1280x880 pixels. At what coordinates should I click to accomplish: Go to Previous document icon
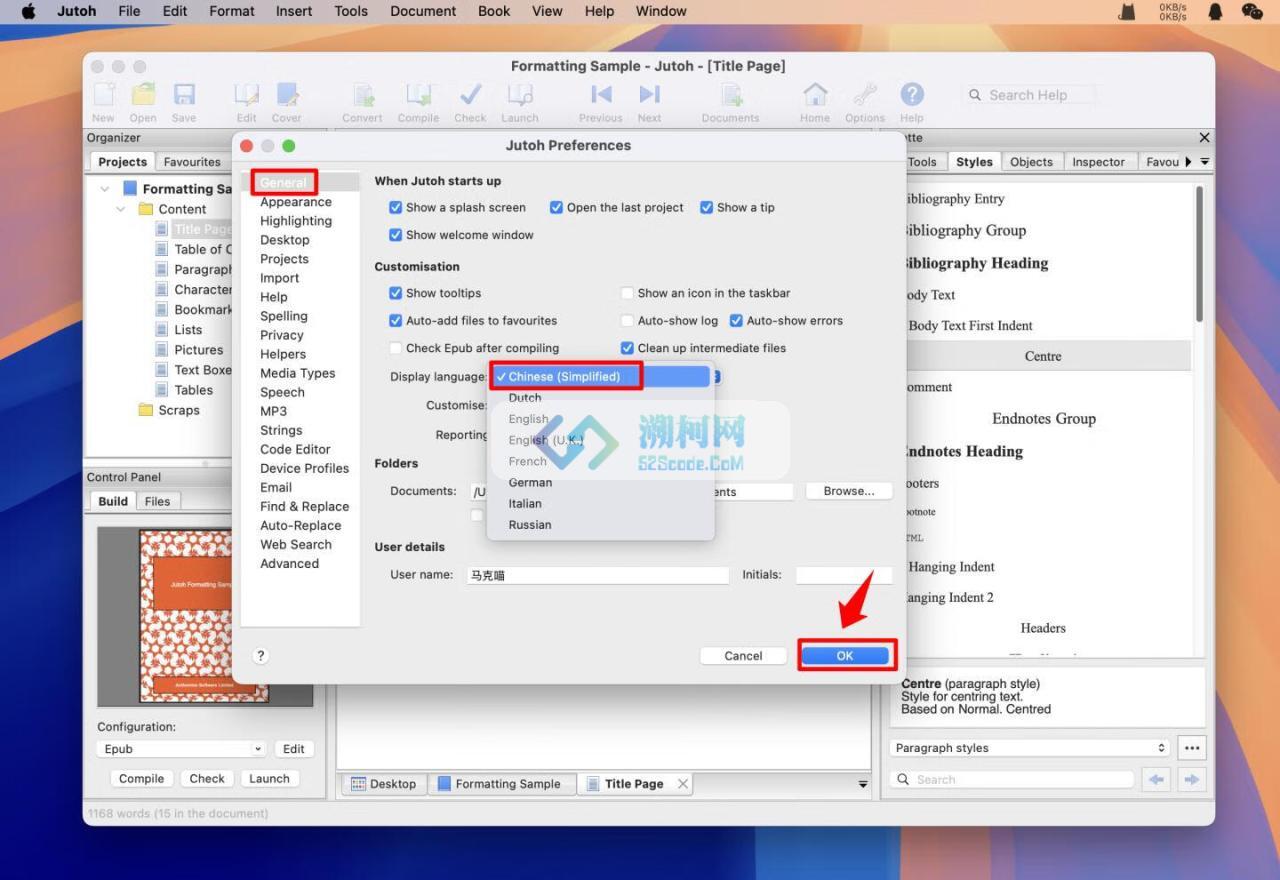(601, 94)
